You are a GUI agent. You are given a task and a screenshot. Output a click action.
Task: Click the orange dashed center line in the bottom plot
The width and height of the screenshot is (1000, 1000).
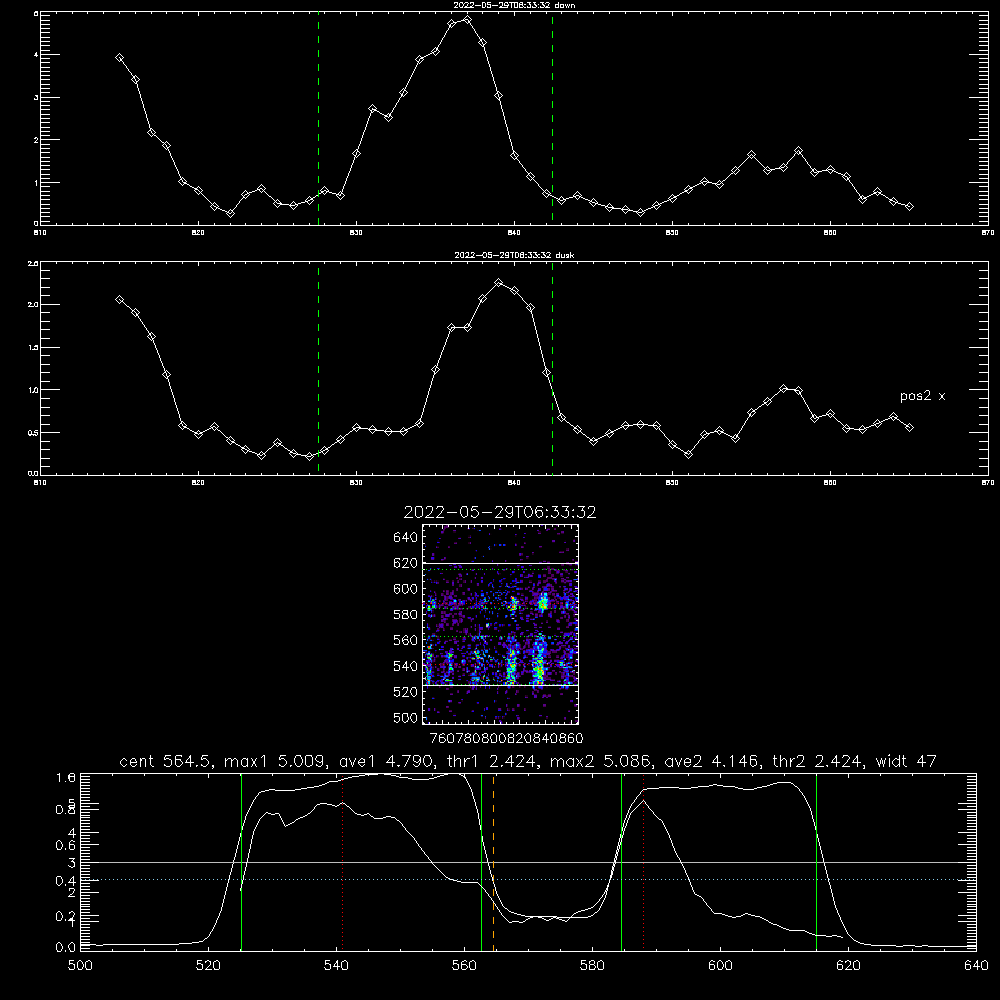[x=494, y=861]
